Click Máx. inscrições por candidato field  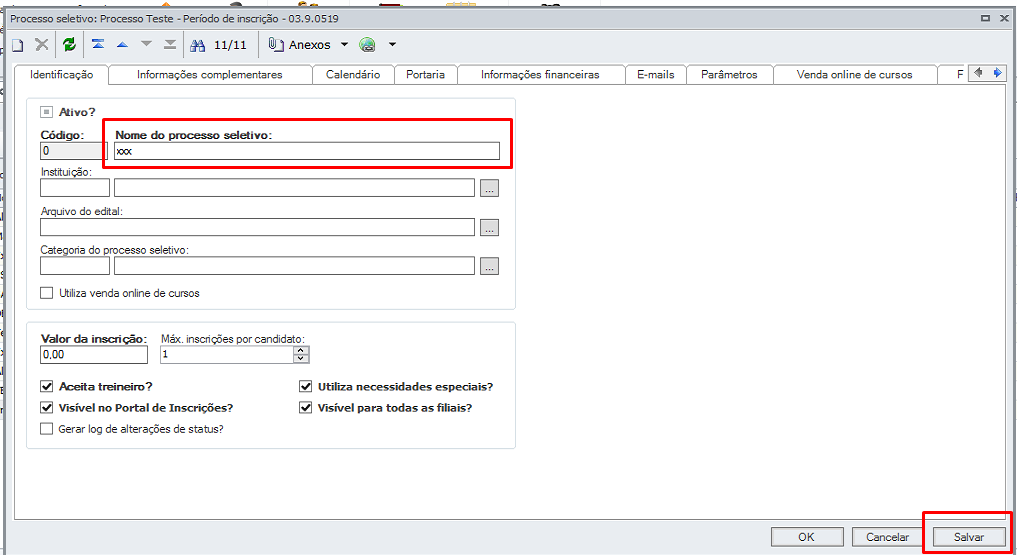pos(227,355)
